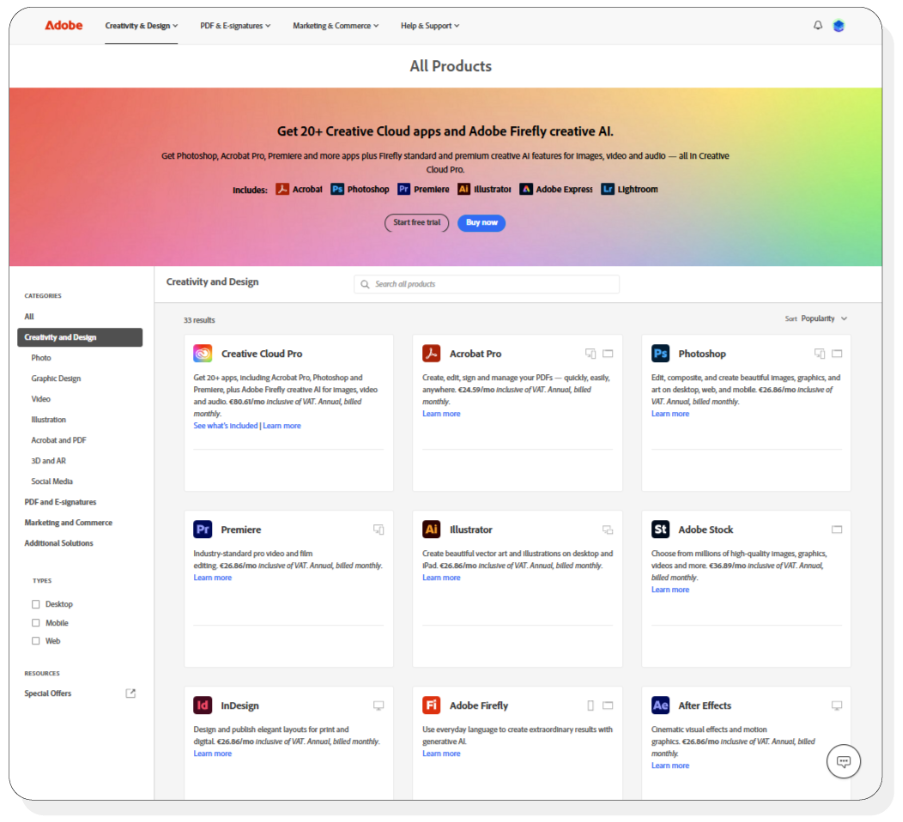This screenshot has width=903, height=822.
Task: Switch to the PDF & E-signatures tab
Action: tap(236, 25)
